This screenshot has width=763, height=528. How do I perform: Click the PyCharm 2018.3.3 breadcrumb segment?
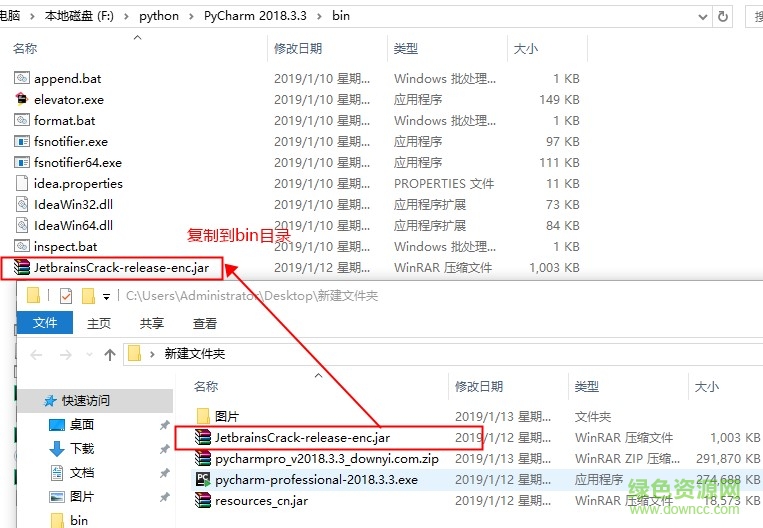click(x=255, y=16)
